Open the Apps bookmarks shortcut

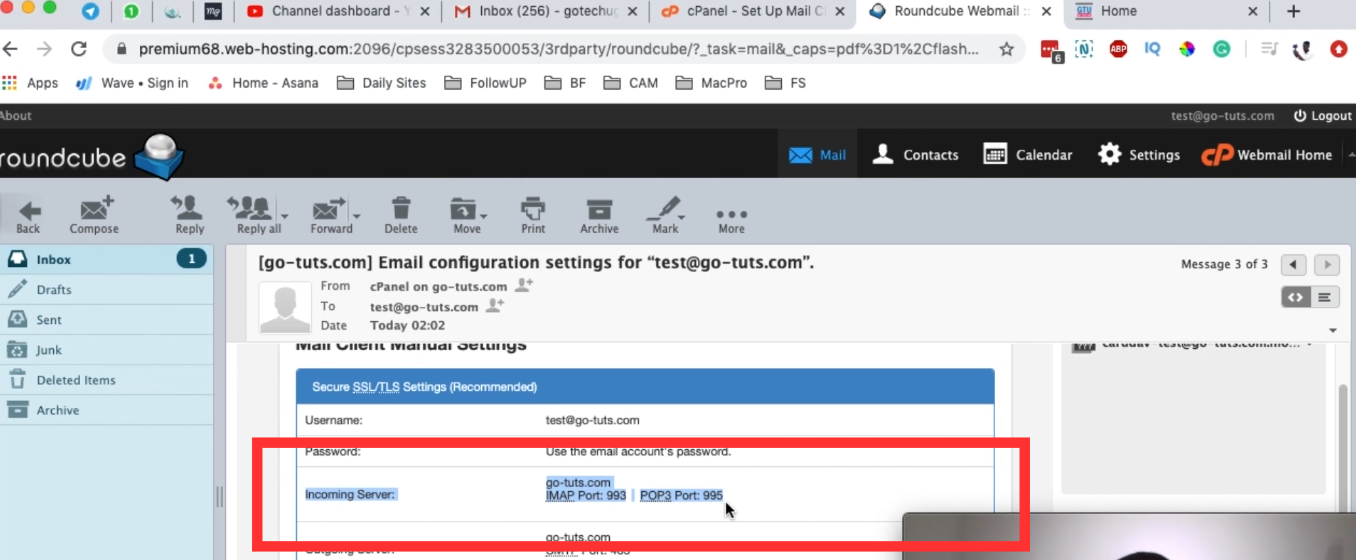(30, 83)
